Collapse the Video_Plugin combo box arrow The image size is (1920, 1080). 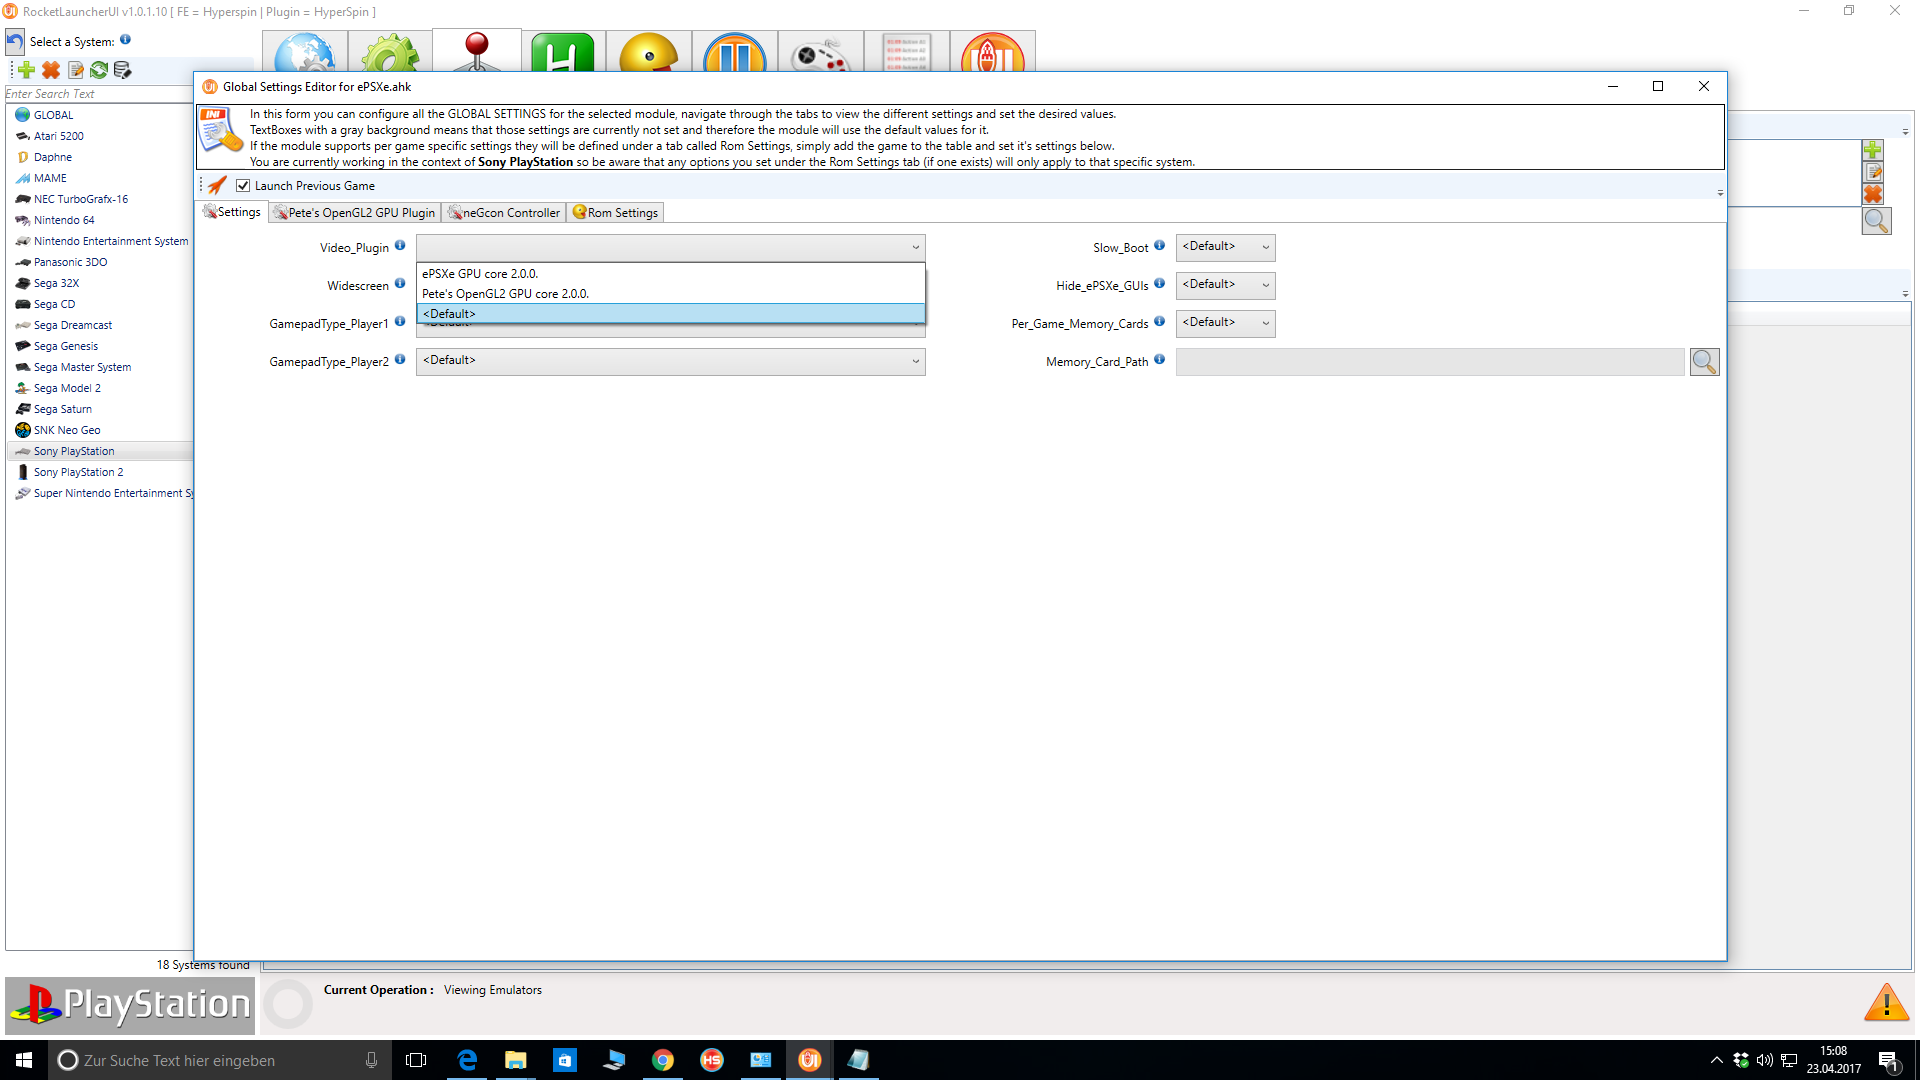[915, 248]
